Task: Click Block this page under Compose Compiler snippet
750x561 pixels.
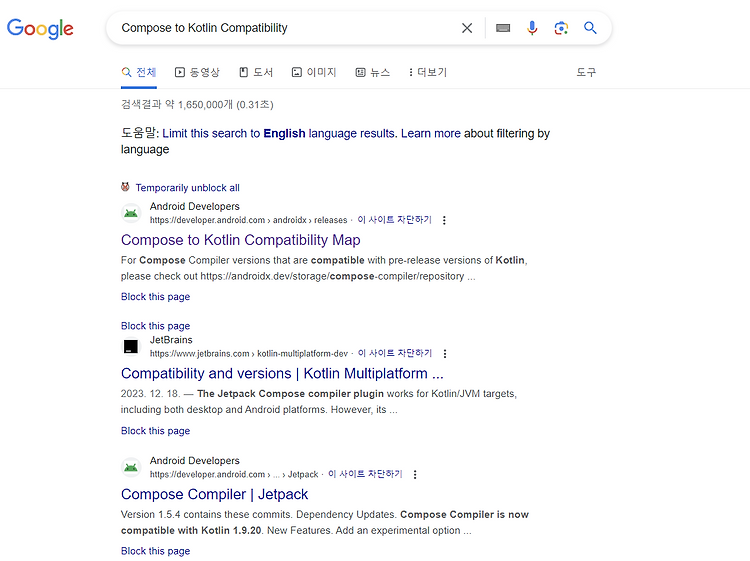Action: point(155,551)
